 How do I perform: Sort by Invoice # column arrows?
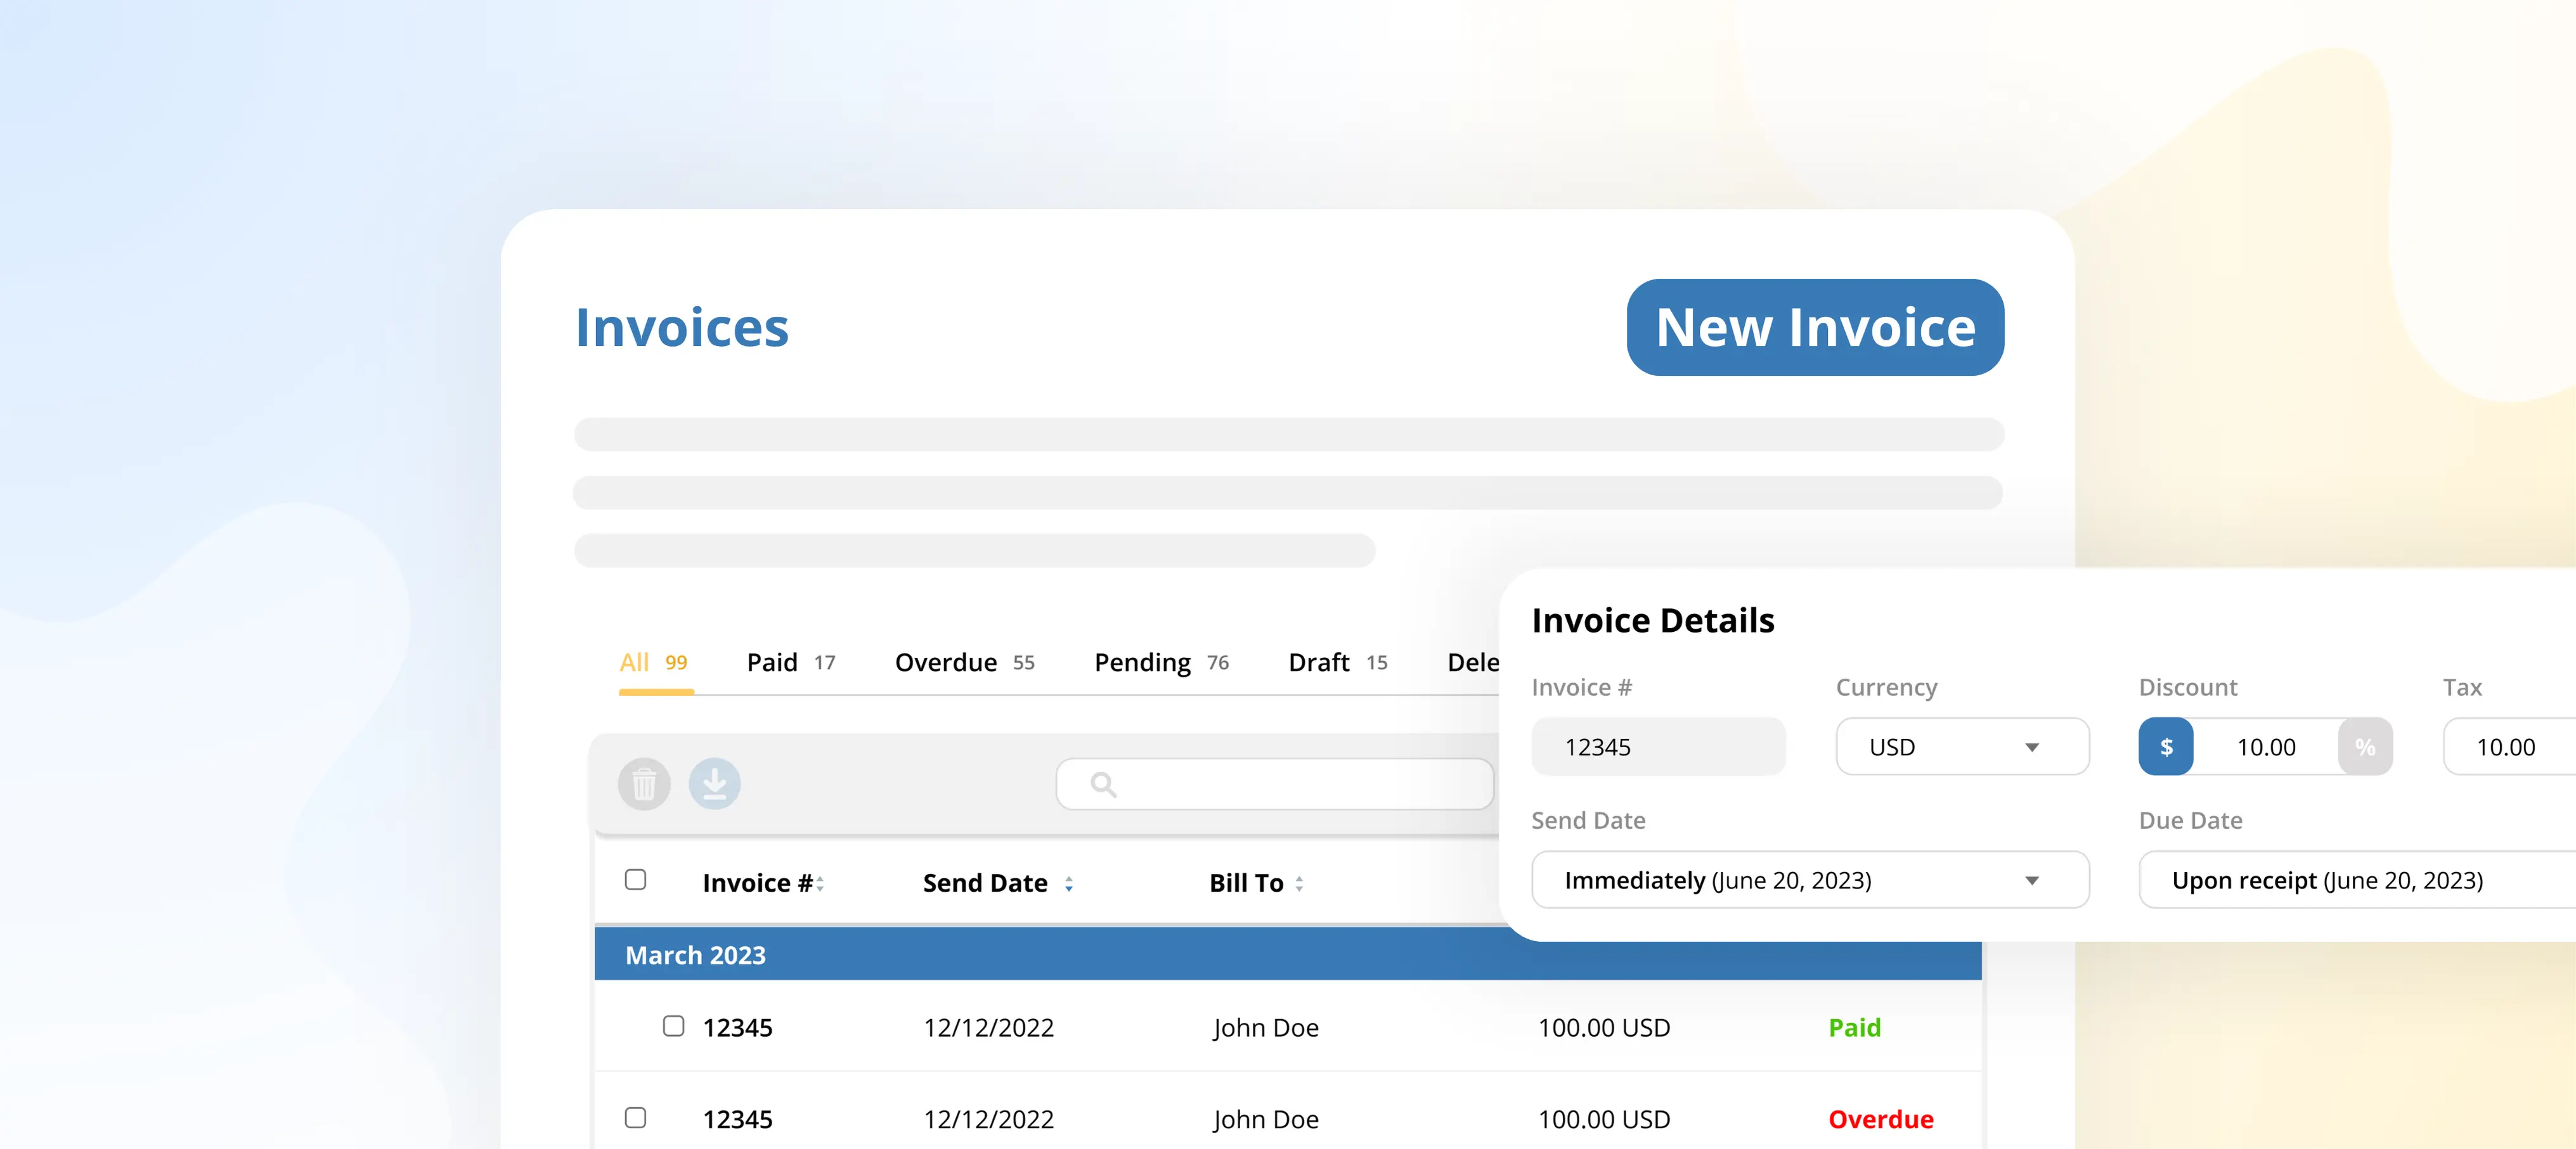pyautogui.click(x=820, y=883)
